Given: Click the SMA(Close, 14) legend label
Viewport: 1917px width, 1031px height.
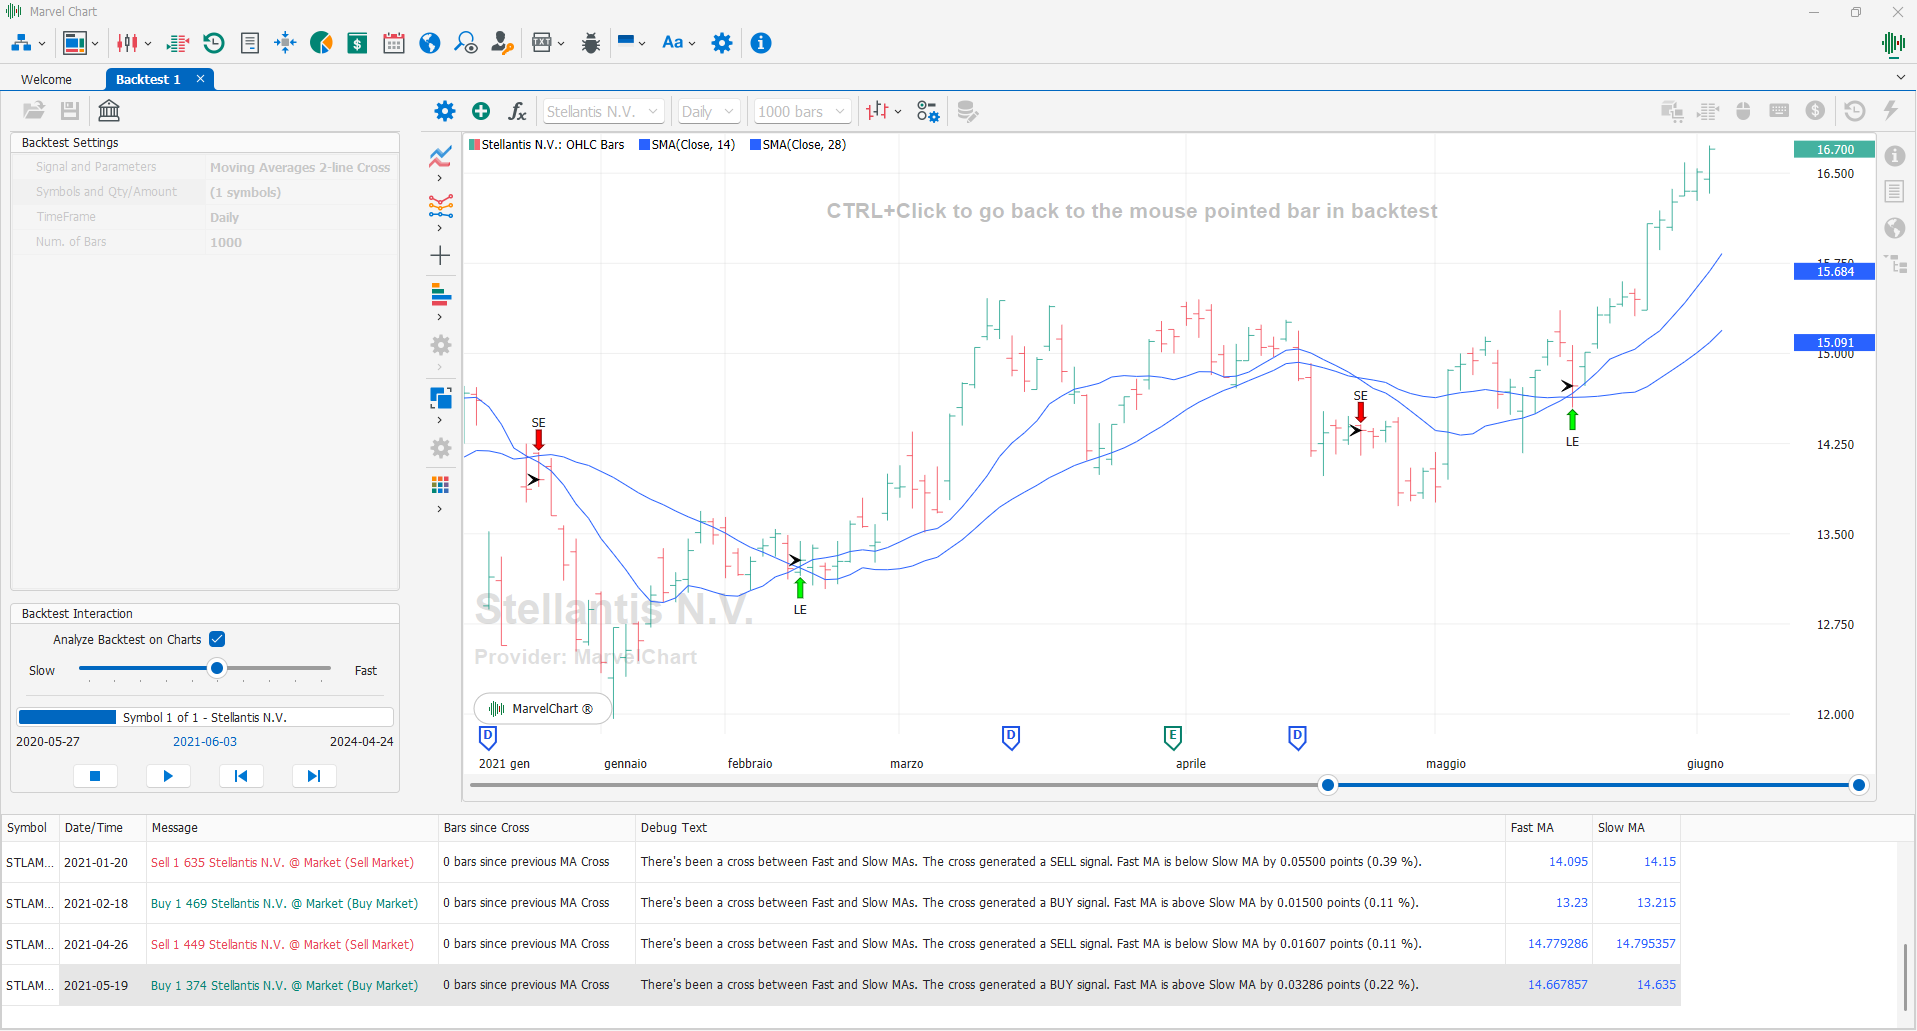Looking at the screenshot, I should 693,145.
